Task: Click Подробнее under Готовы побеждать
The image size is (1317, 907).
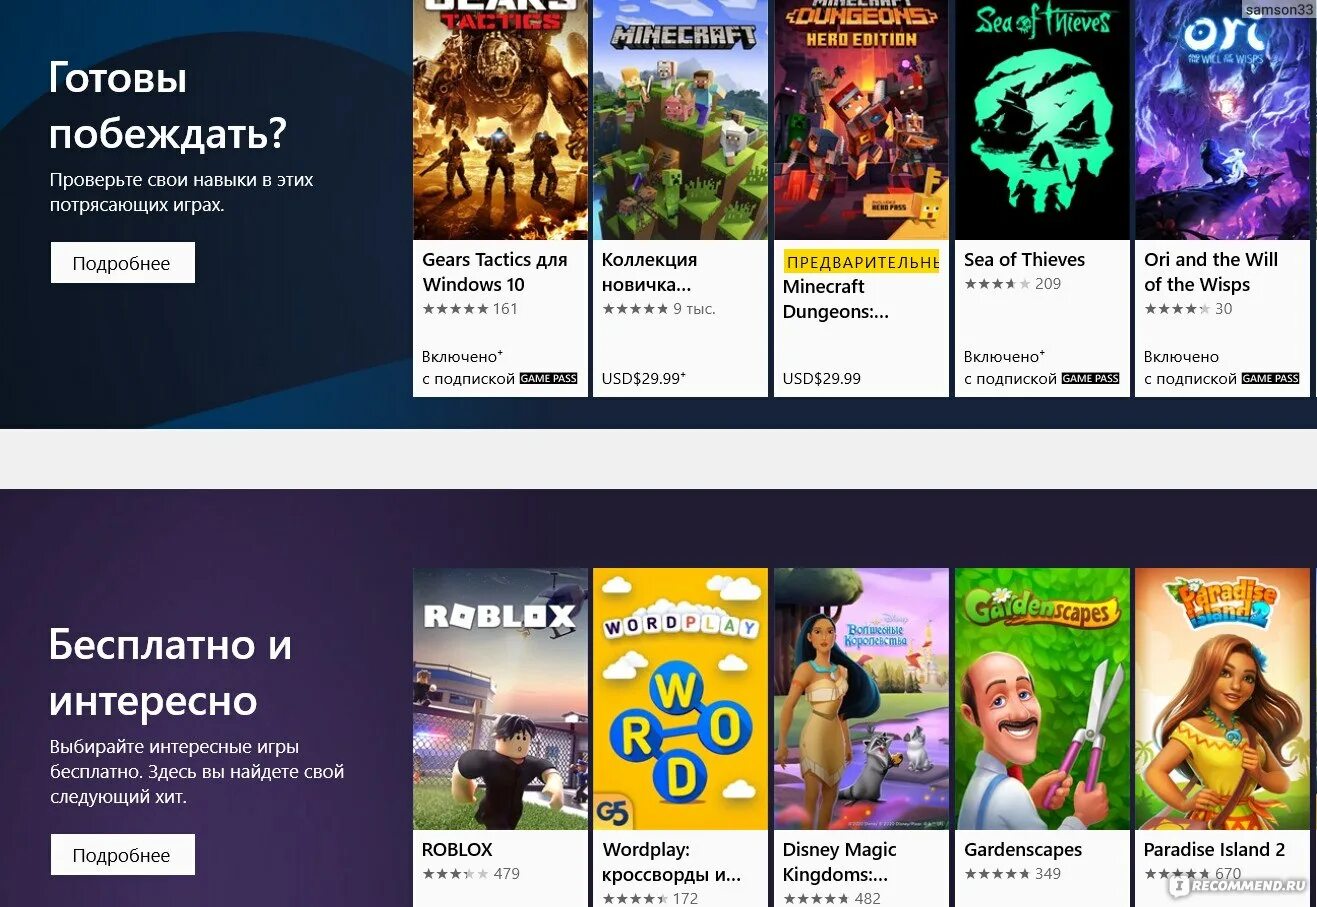Action: (122, 263)
